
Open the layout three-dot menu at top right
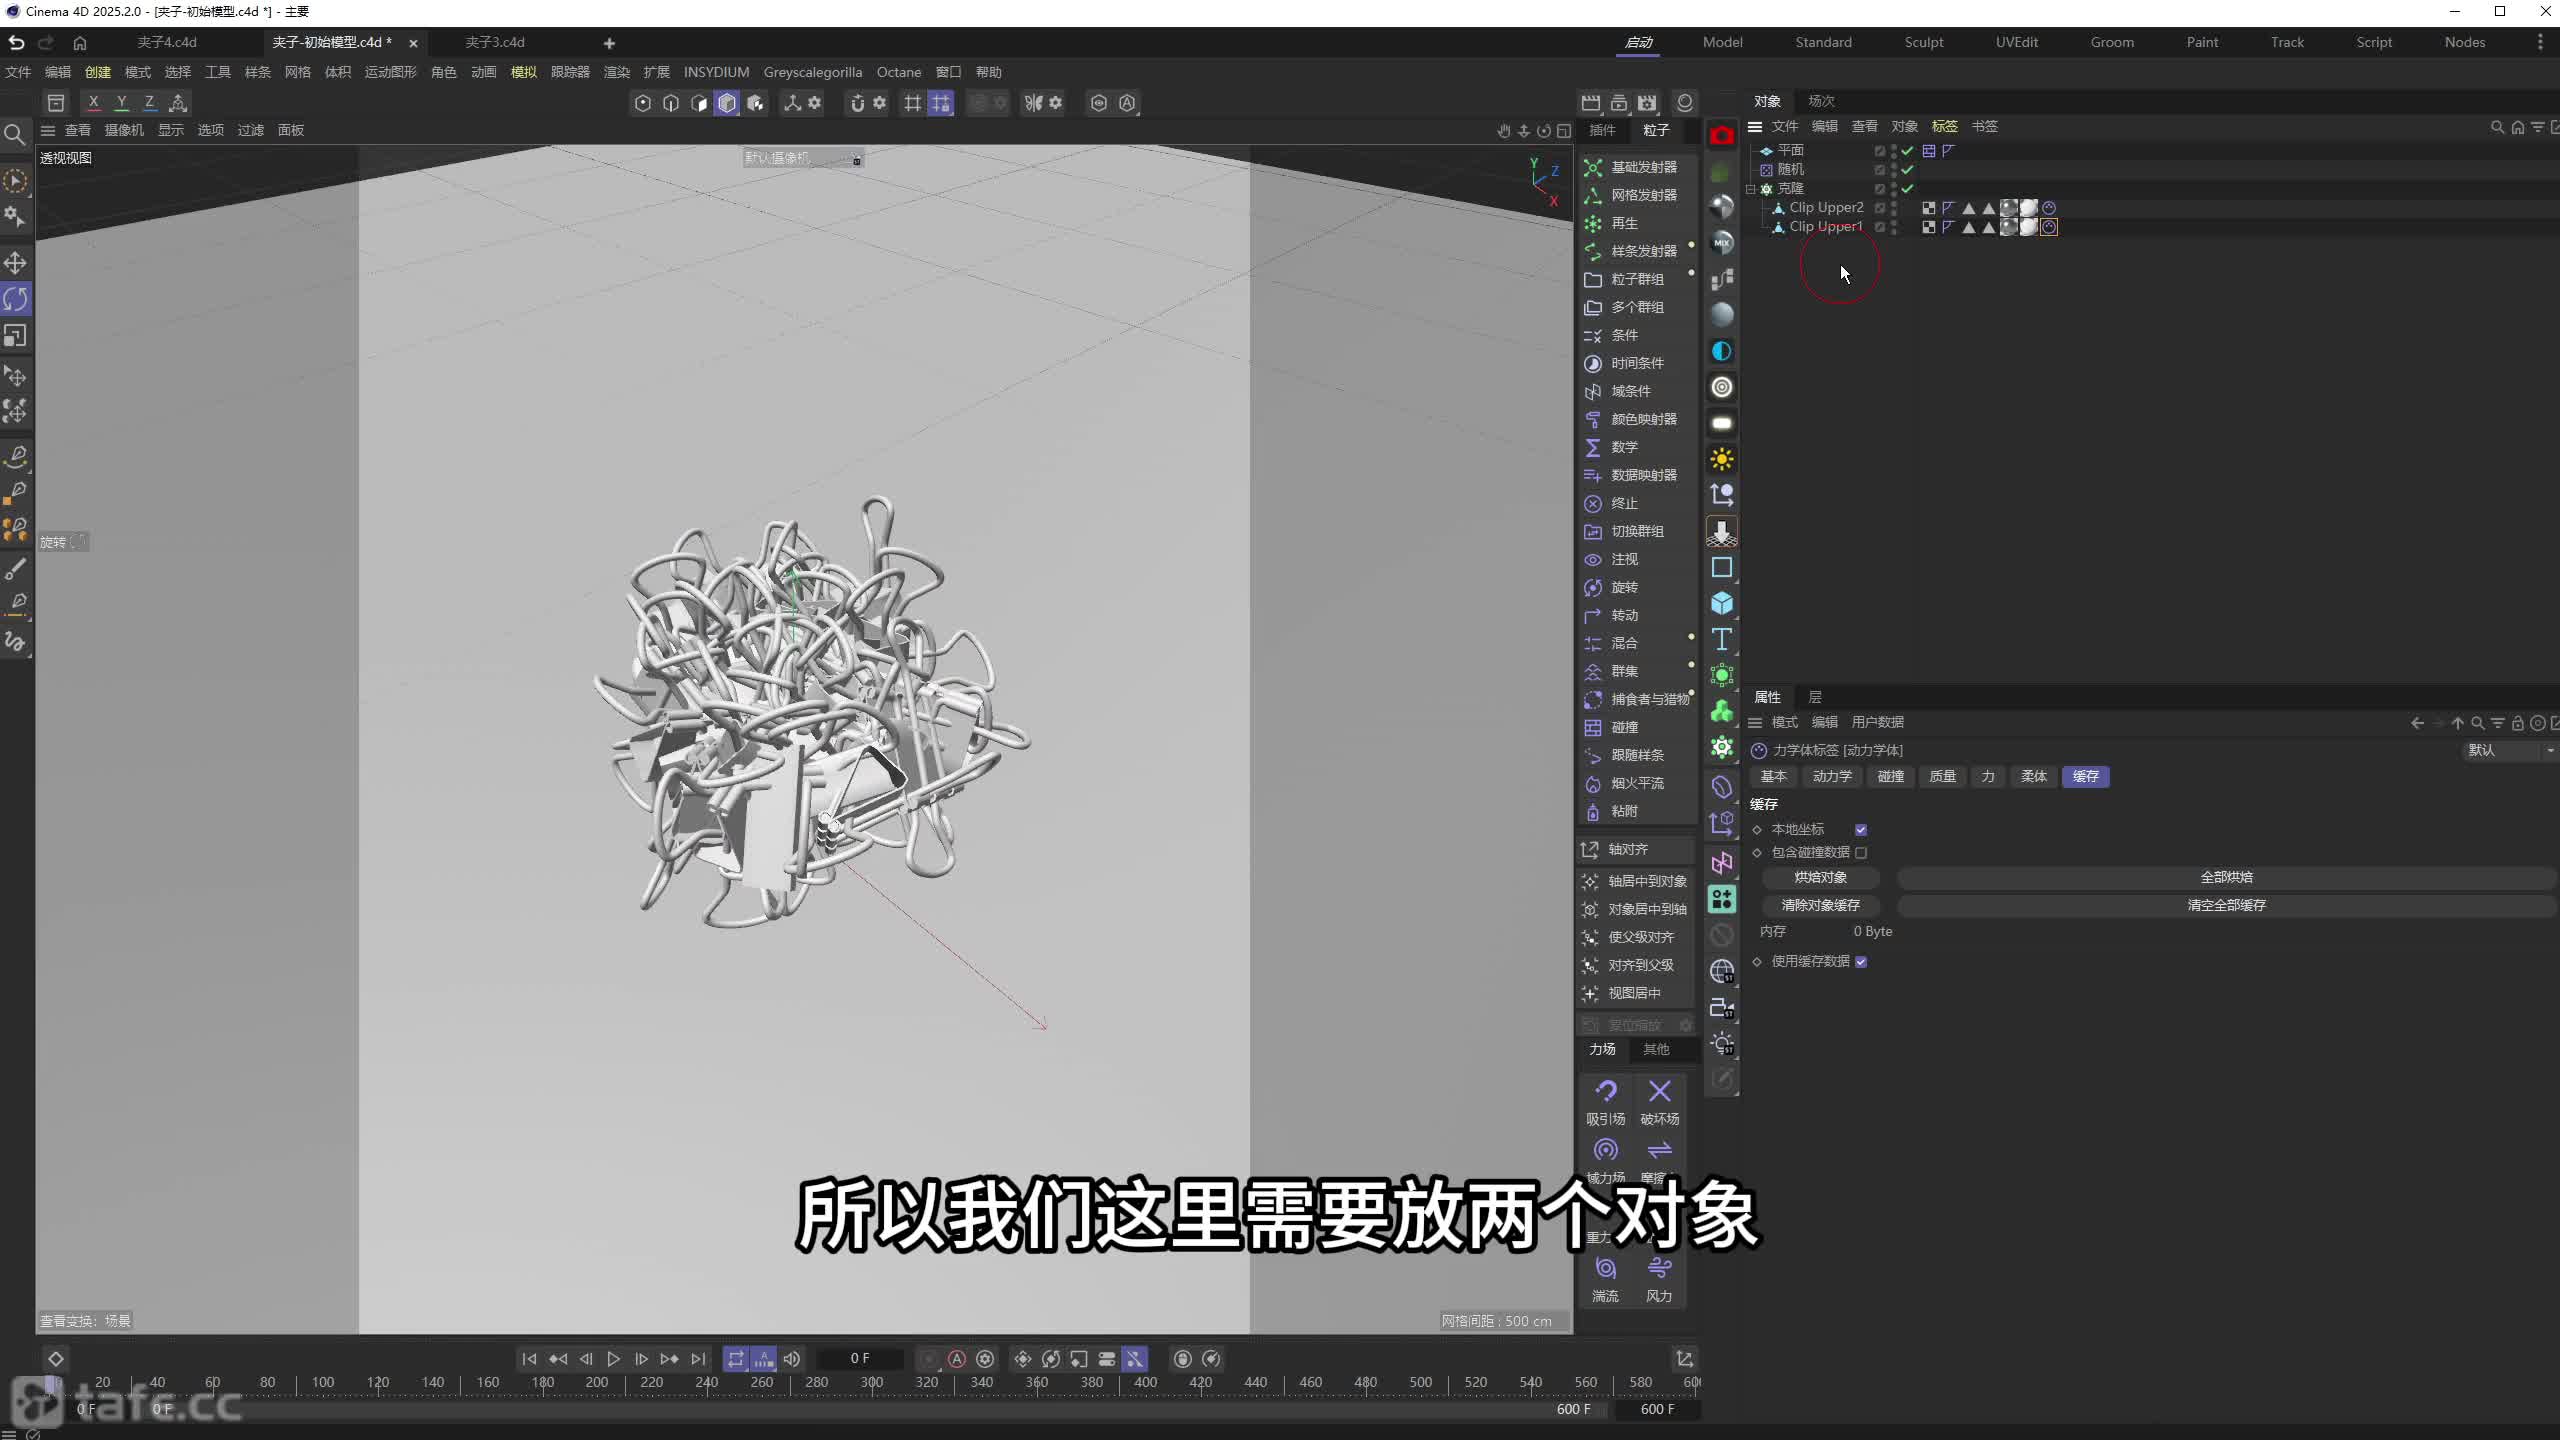(2540, 42)
